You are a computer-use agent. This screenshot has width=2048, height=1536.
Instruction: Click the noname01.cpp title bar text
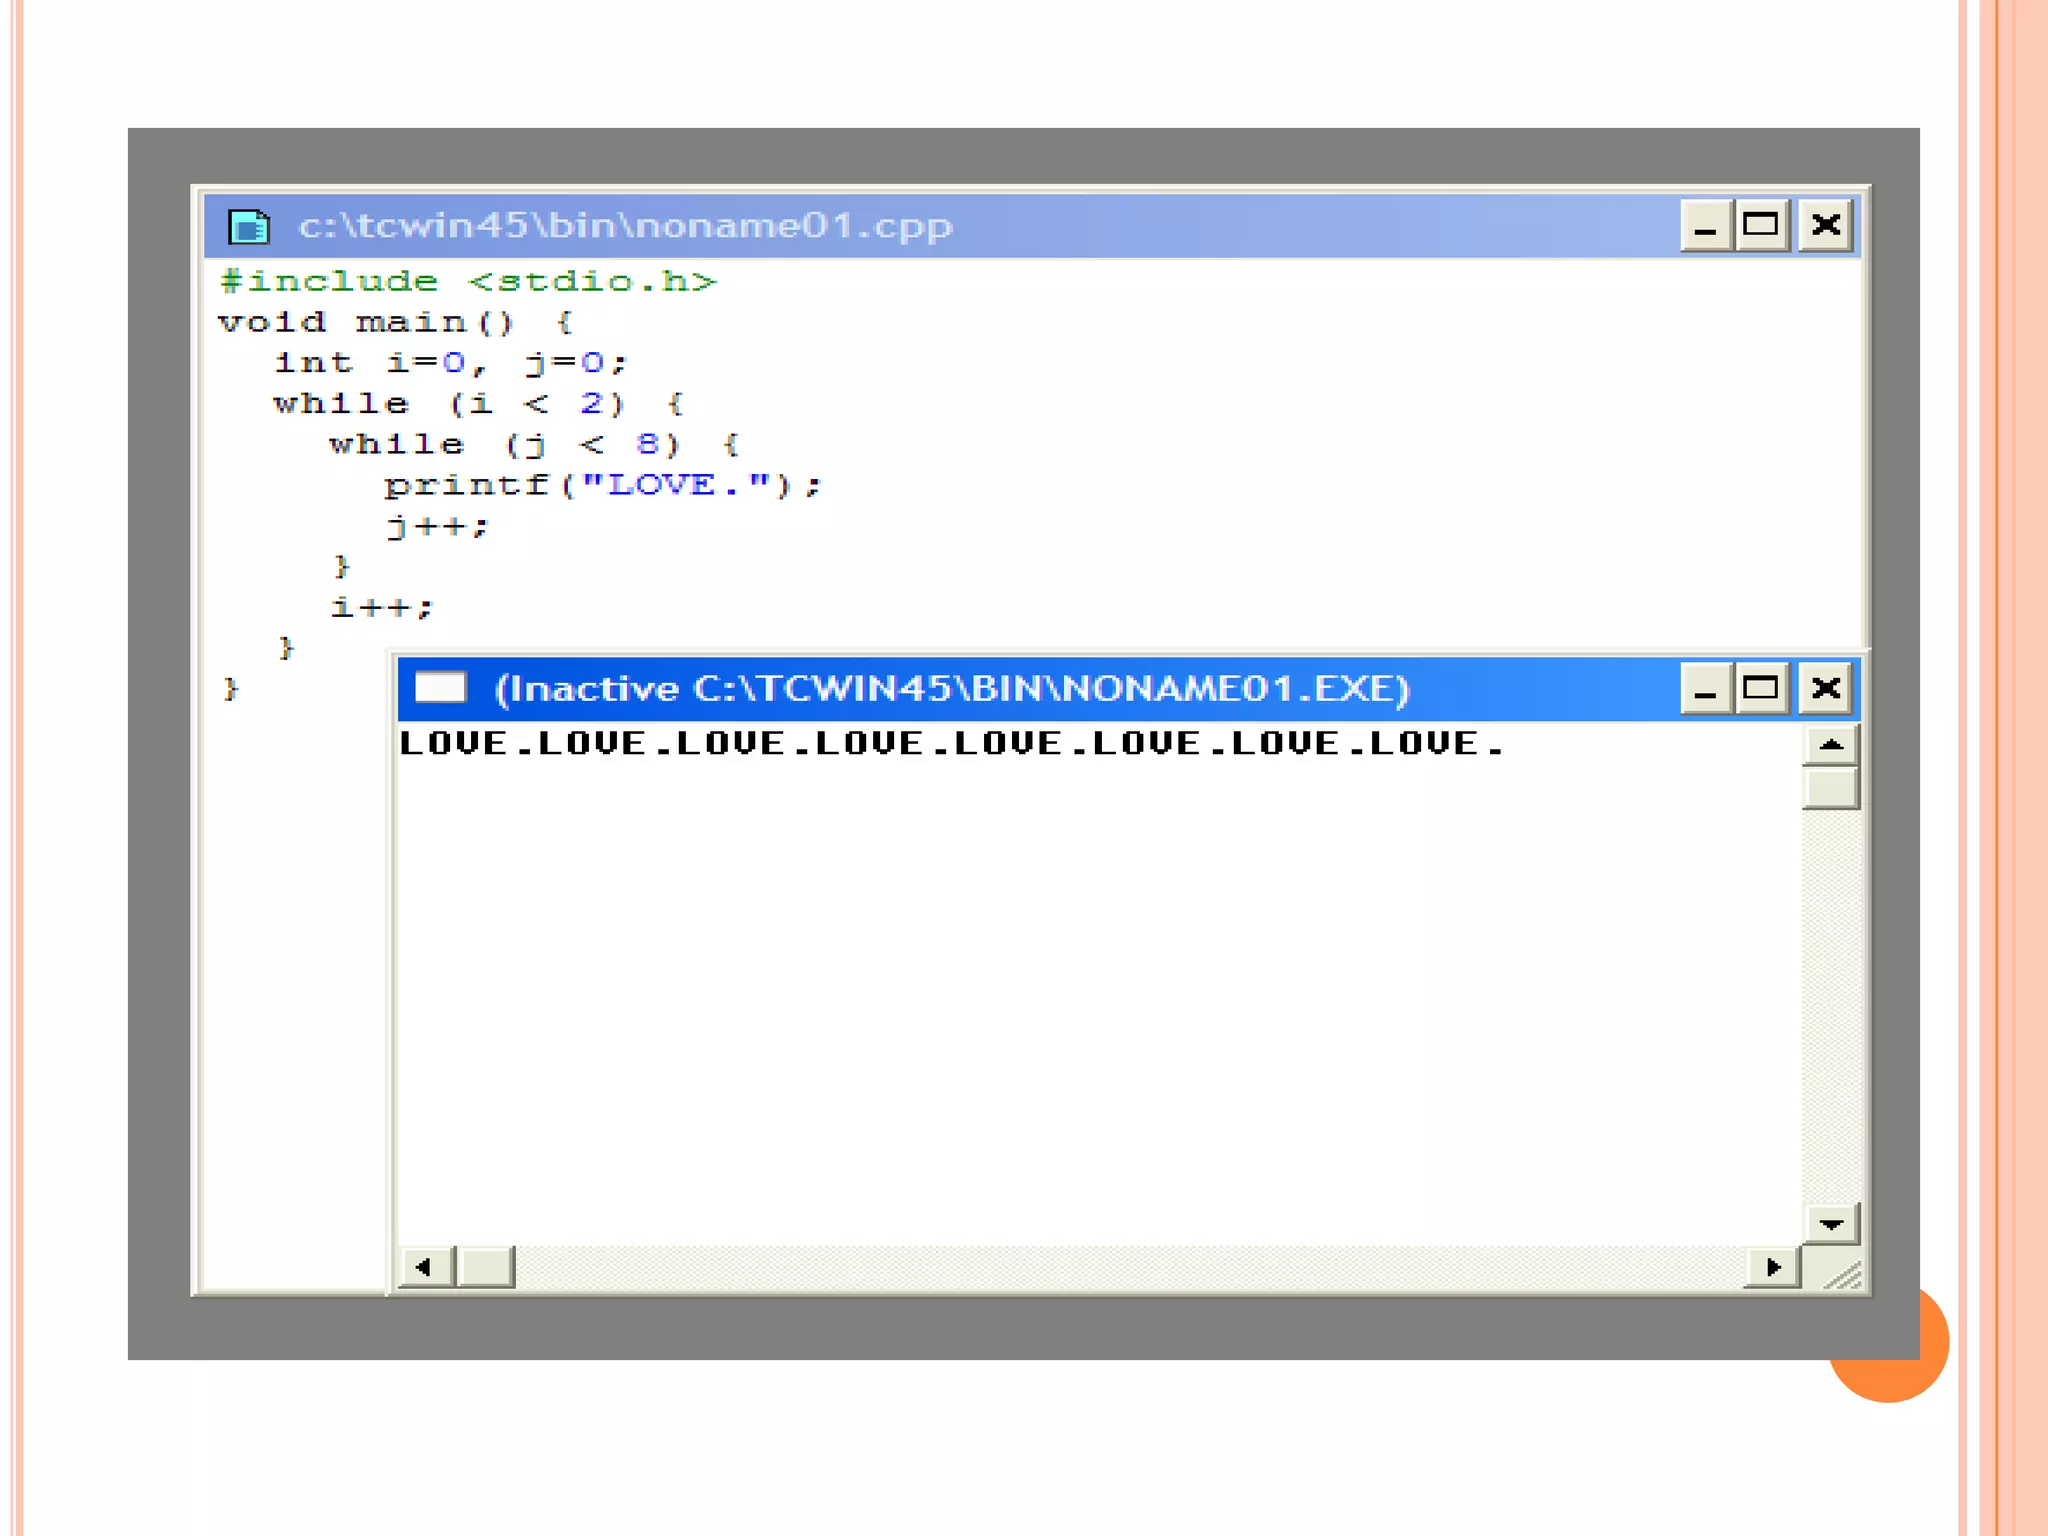(625, 226)
